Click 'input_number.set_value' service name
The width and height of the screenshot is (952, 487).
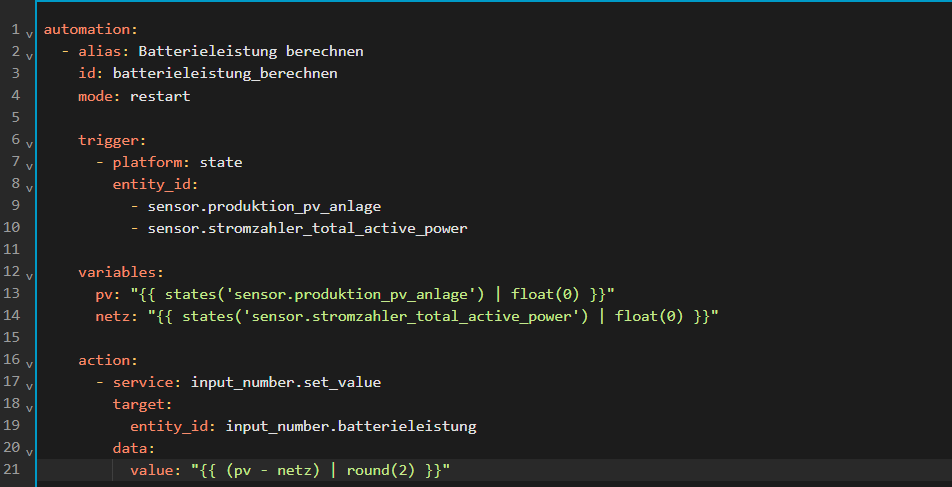click(x=286, y=383)
